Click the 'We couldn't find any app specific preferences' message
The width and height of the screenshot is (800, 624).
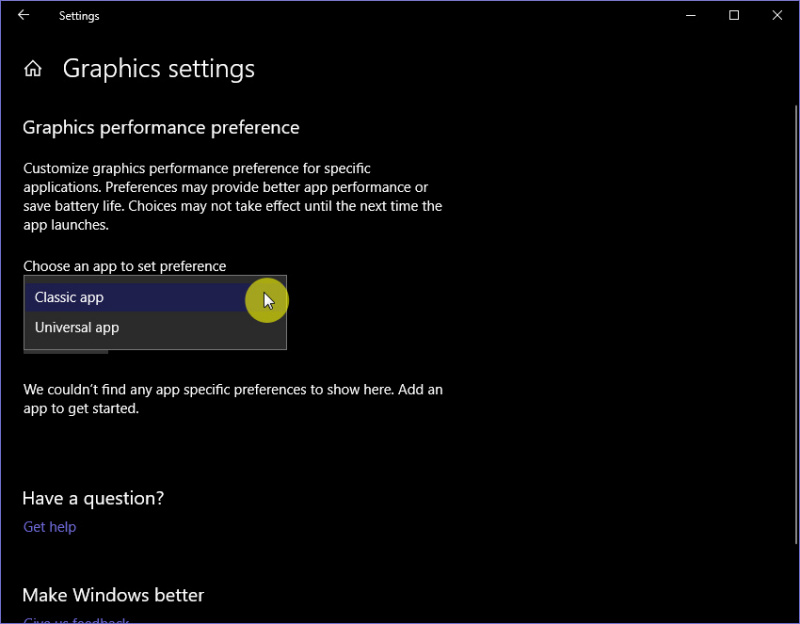point(233,399)
